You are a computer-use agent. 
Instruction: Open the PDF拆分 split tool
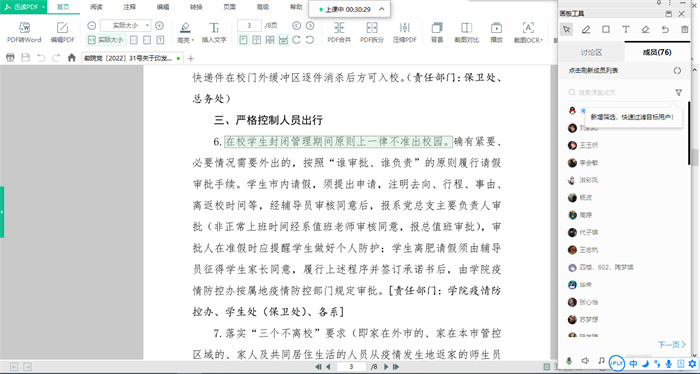372,32
